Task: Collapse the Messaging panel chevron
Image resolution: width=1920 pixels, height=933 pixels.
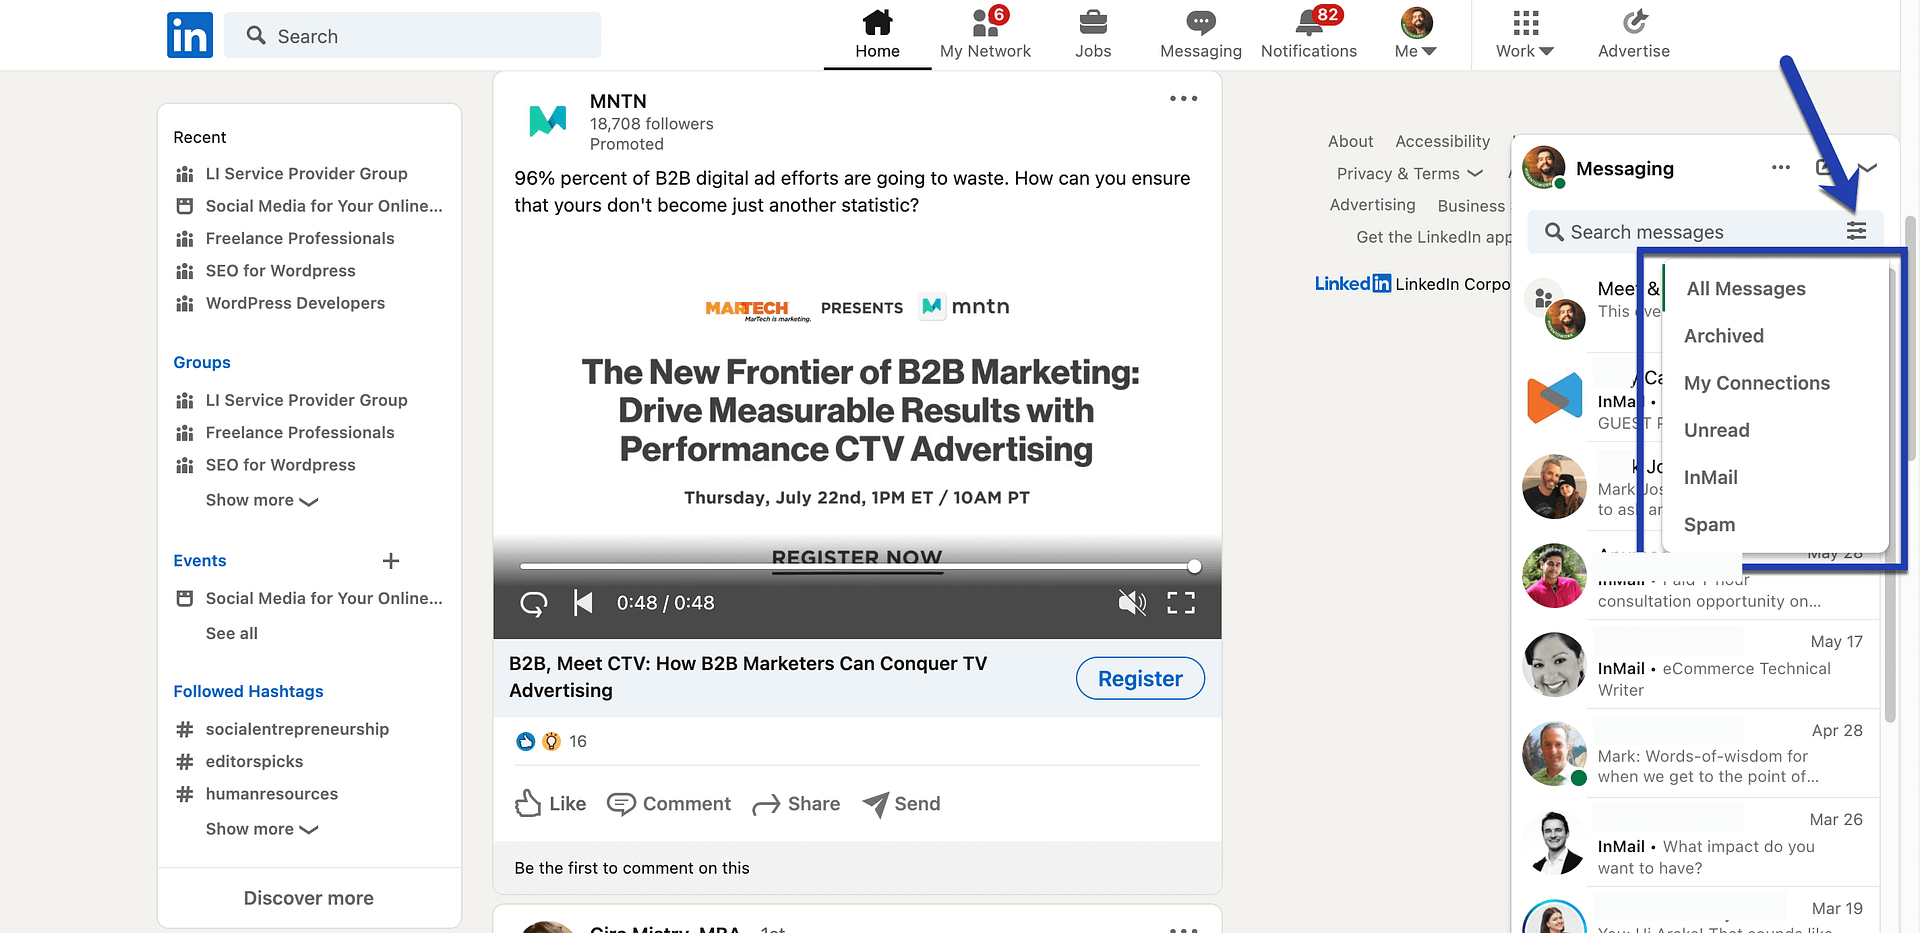Action: click(1869, 167)
